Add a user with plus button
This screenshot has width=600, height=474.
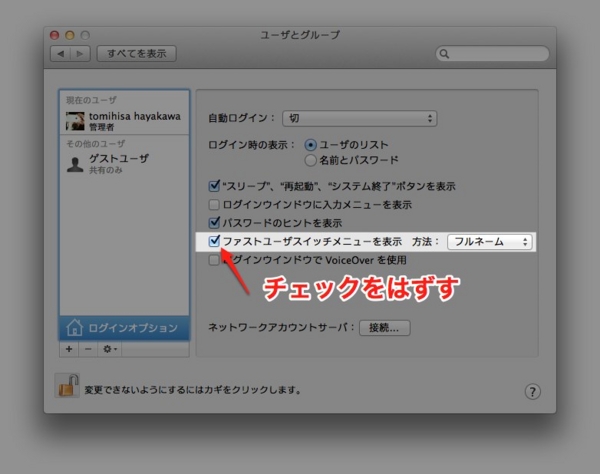click(69, 349)
